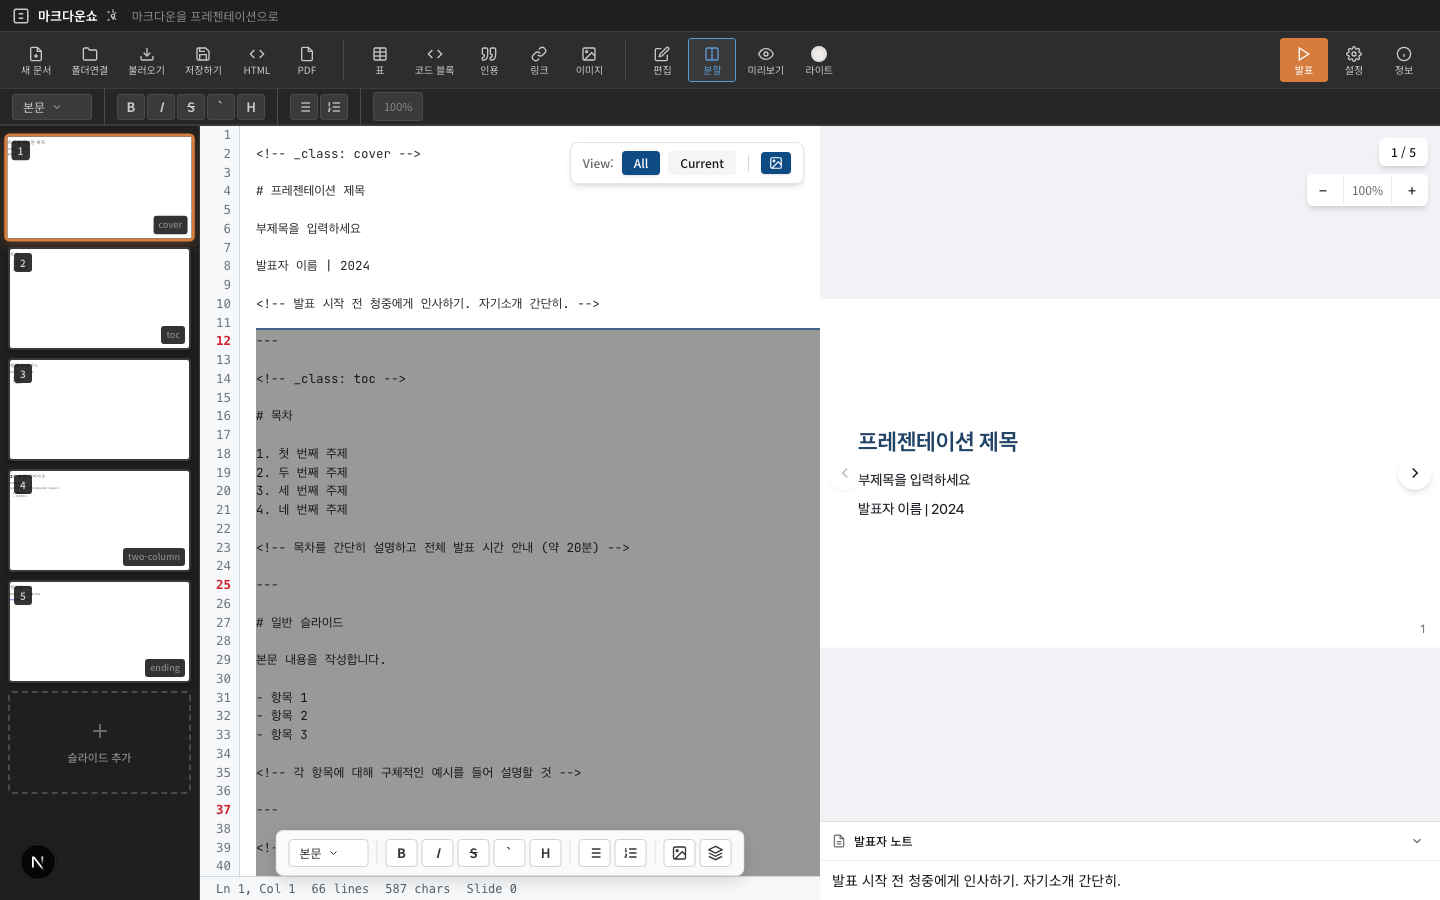Viewport: 1440px width, 900px height.
Task: Toggle strikethrough formatting
Action: 191,107
